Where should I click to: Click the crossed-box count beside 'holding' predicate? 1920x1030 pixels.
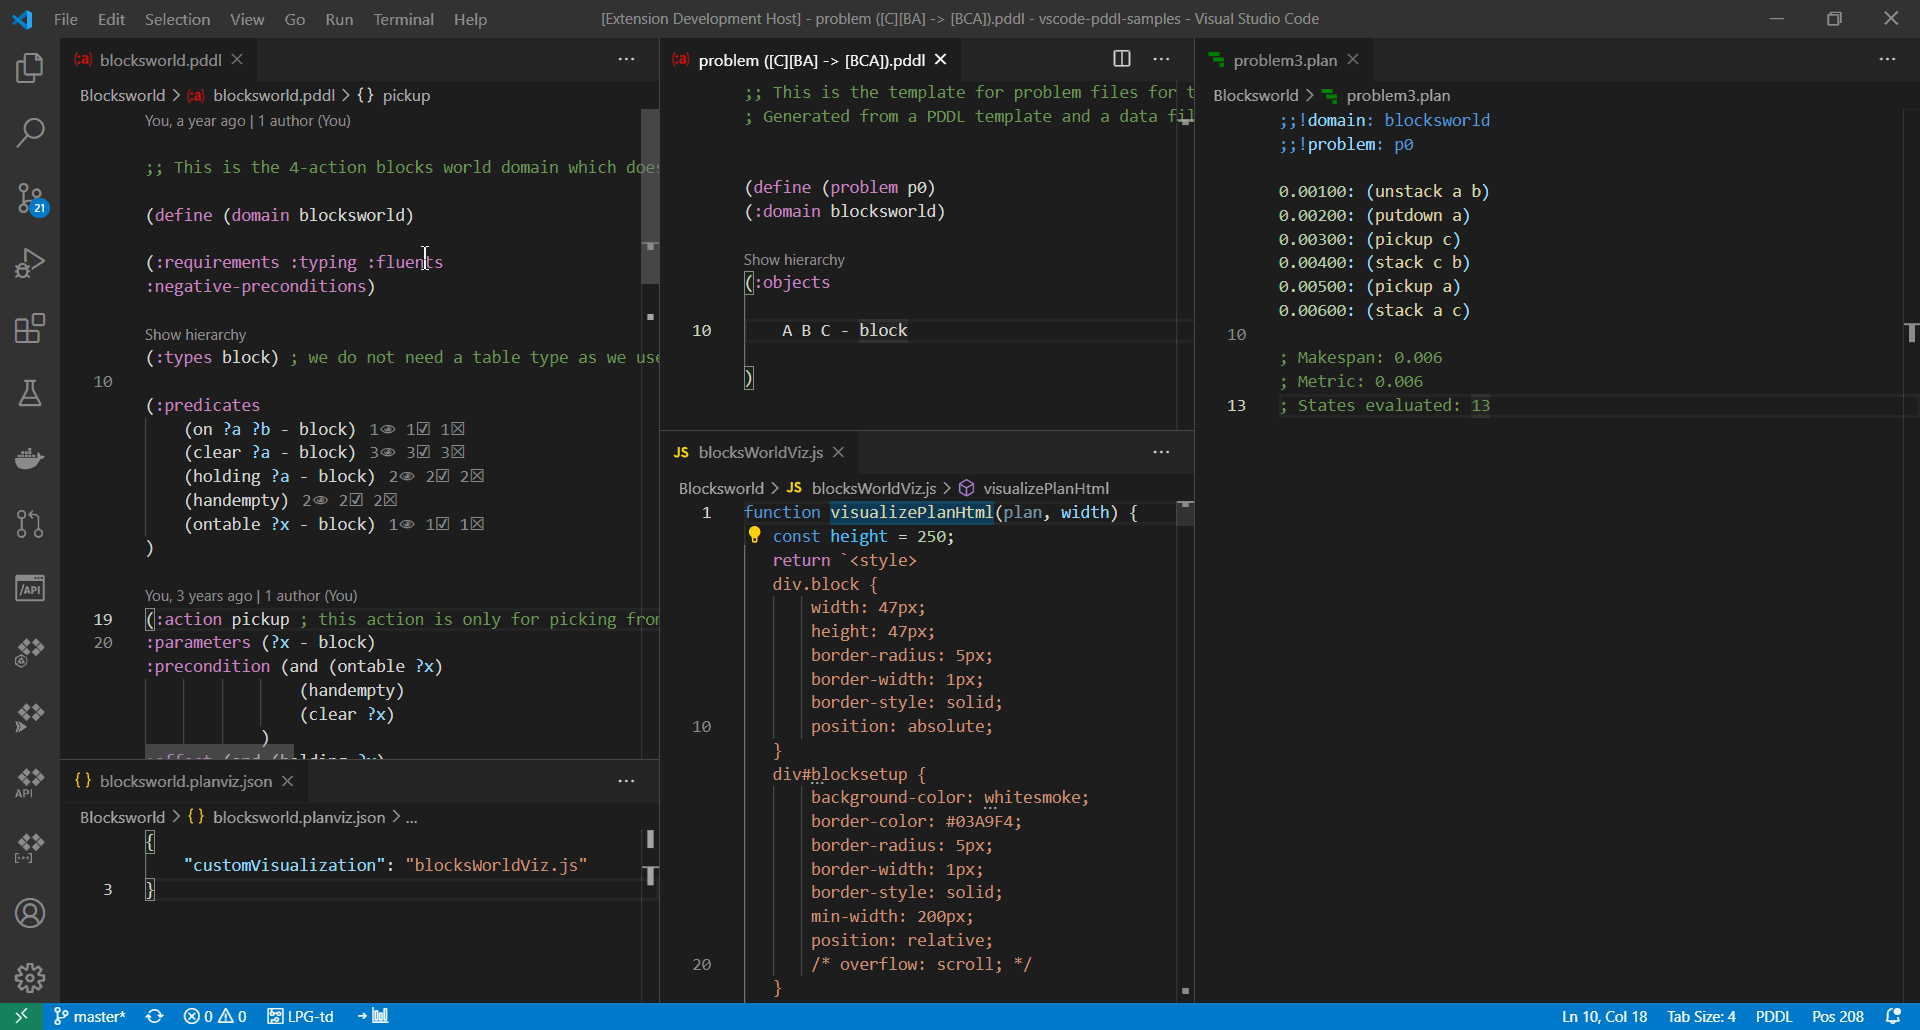[x=472, y=477]
